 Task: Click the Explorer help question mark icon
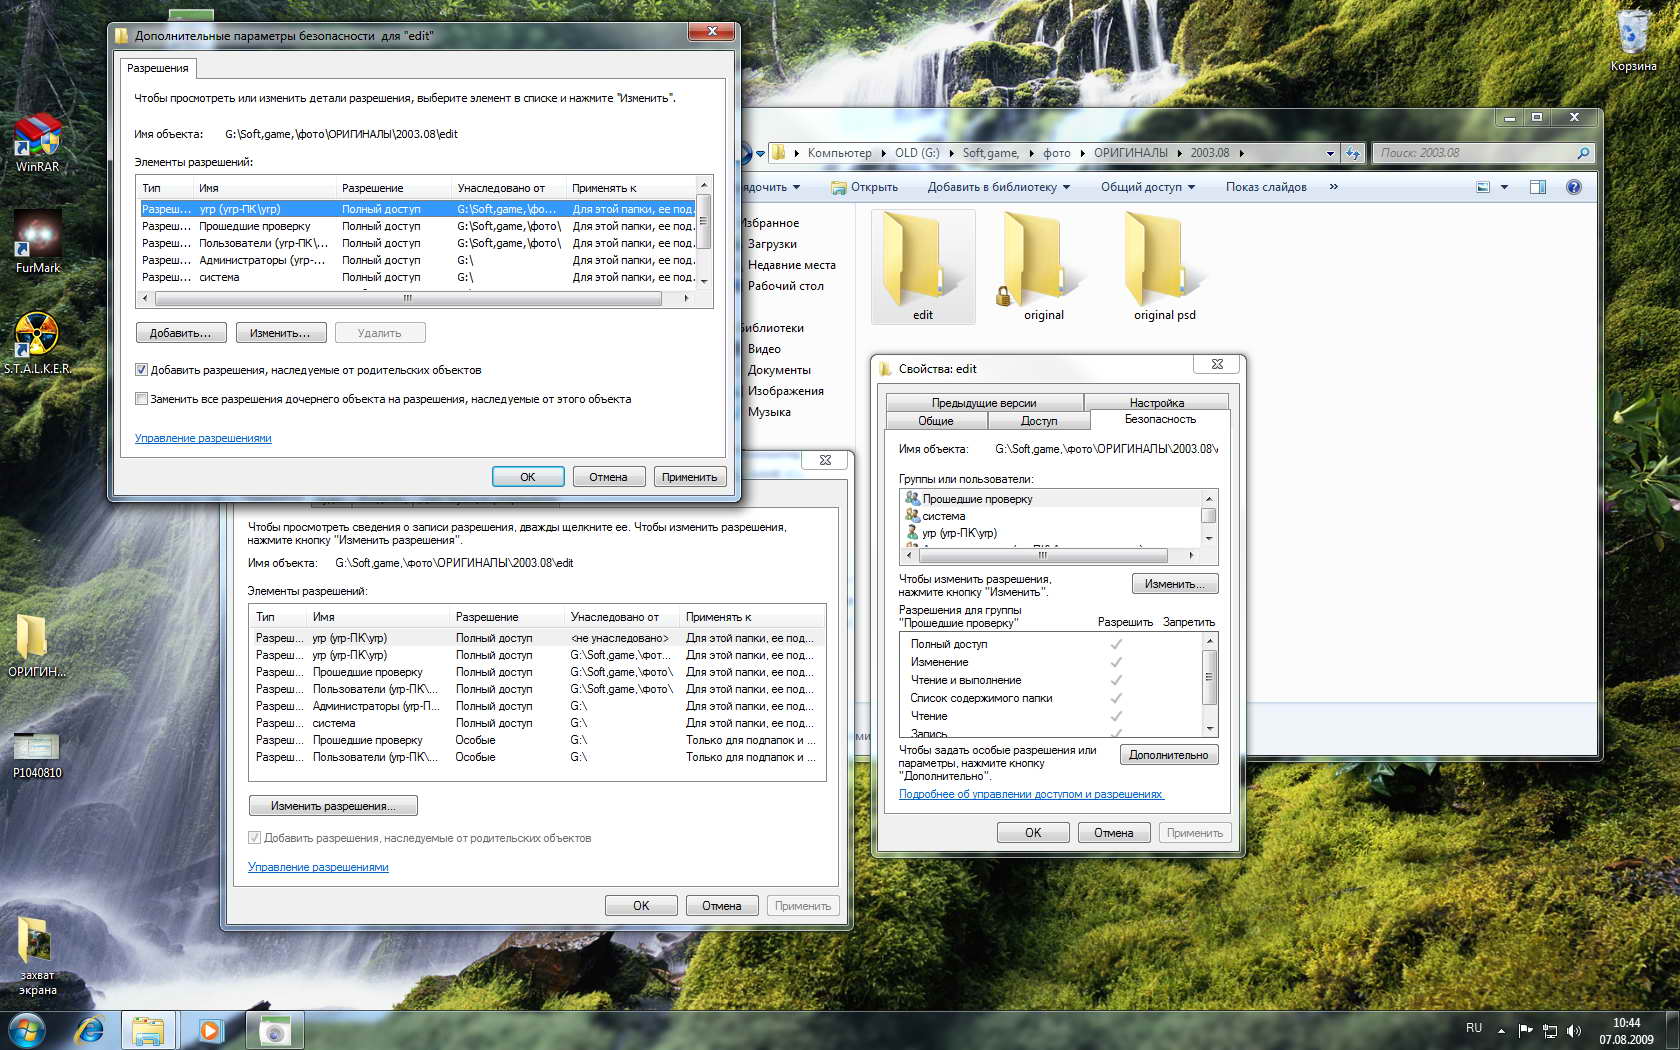pos(1573,187)
